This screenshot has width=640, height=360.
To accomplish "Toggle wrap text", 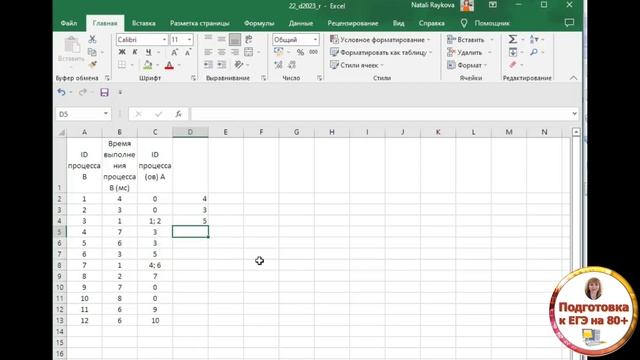I will tap(248, 39).
